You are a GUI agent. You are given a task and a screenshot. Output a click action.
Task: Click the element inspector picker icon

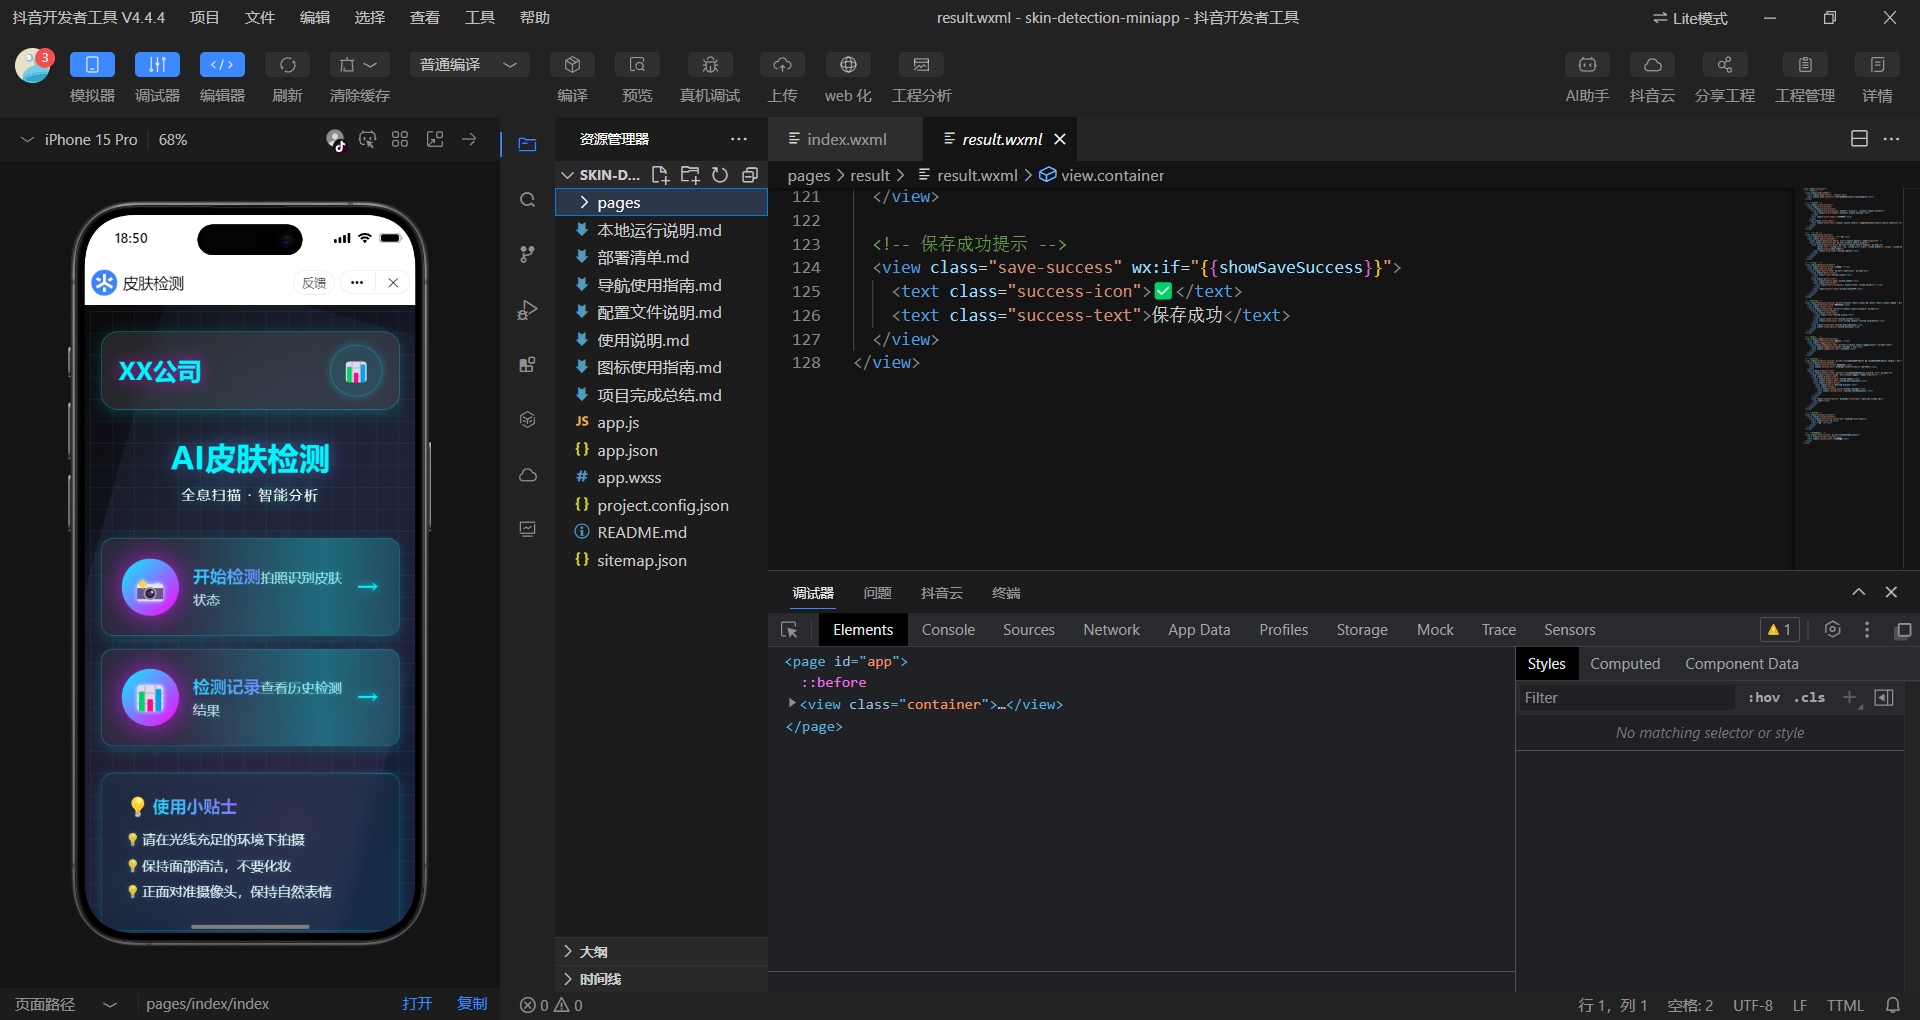[x=789, y=630]
